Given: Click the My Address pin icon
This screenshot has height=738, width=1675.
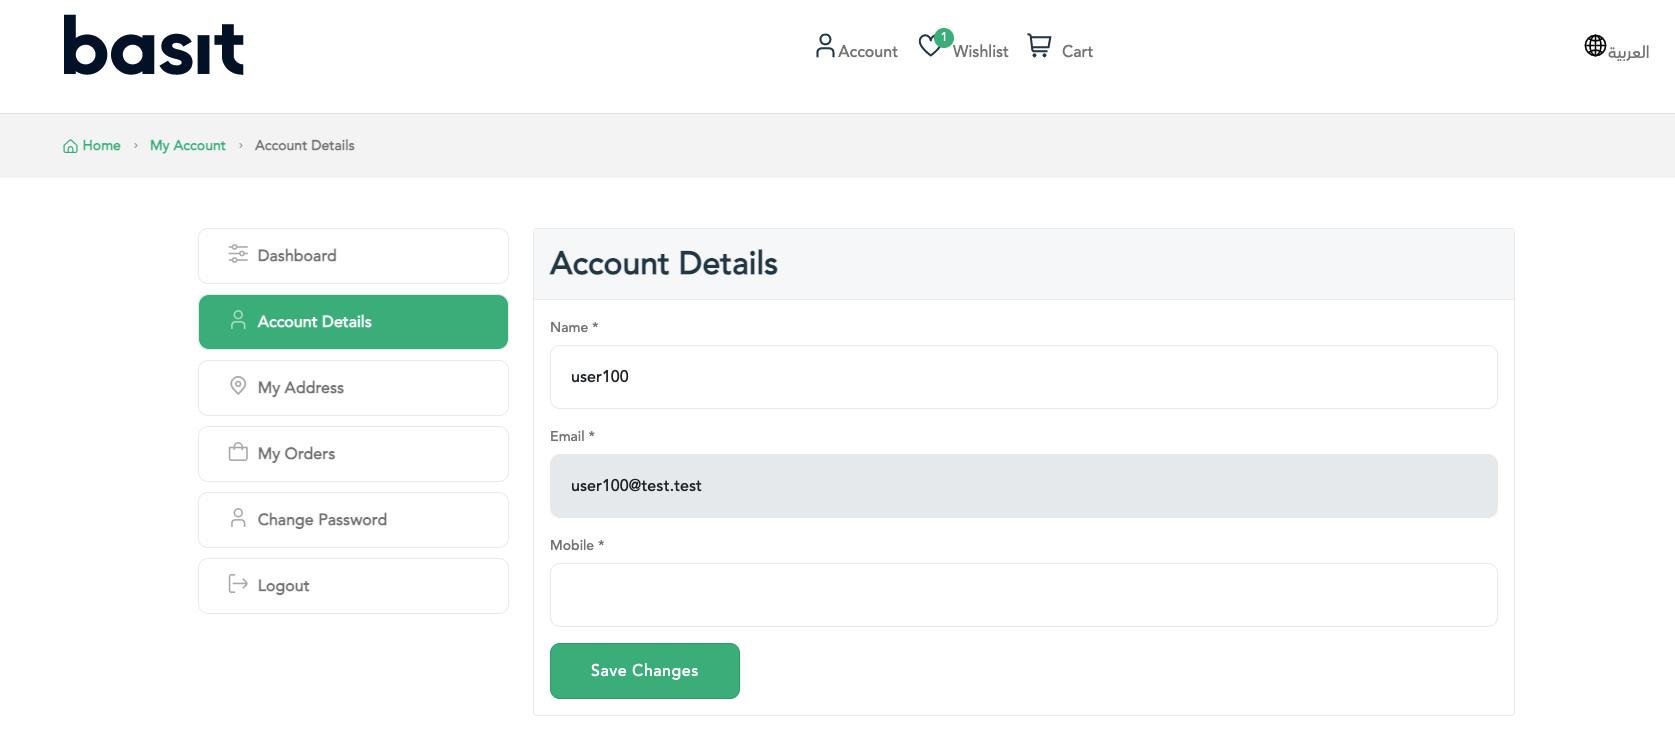Looking at the screenshot, I should [x=238, y=386].
